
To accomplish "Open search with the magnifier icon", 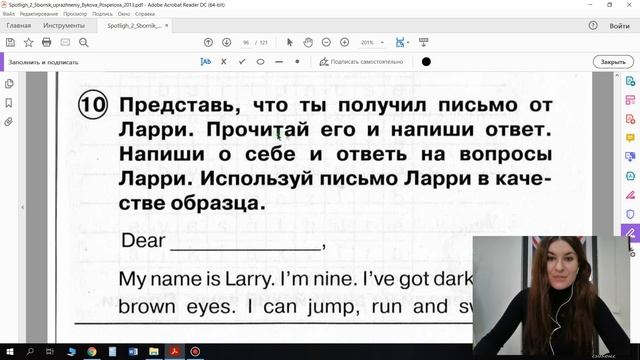I will [84, 42].
